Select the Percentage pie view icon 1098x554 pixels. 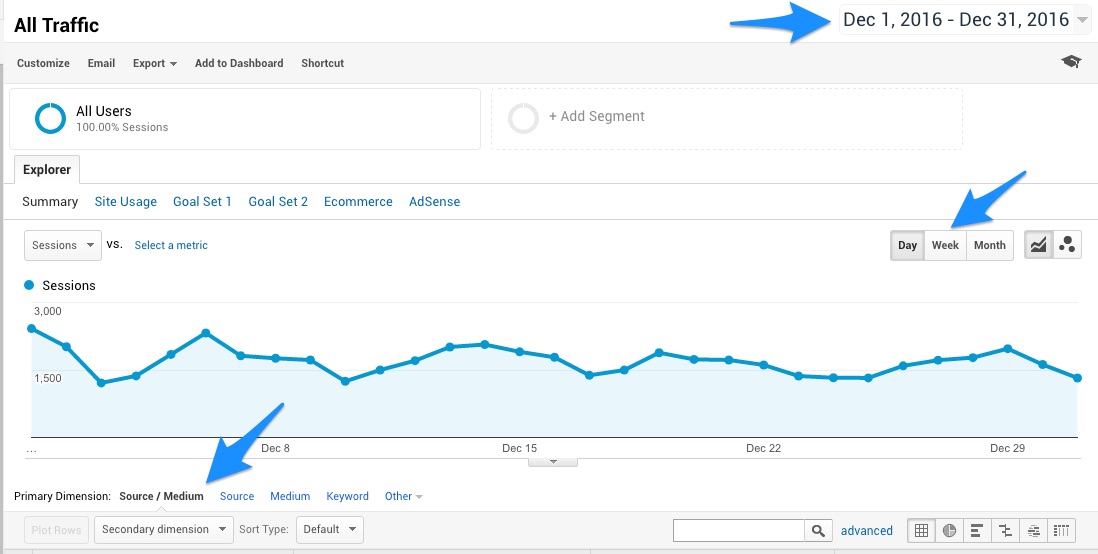click(950, 531)
